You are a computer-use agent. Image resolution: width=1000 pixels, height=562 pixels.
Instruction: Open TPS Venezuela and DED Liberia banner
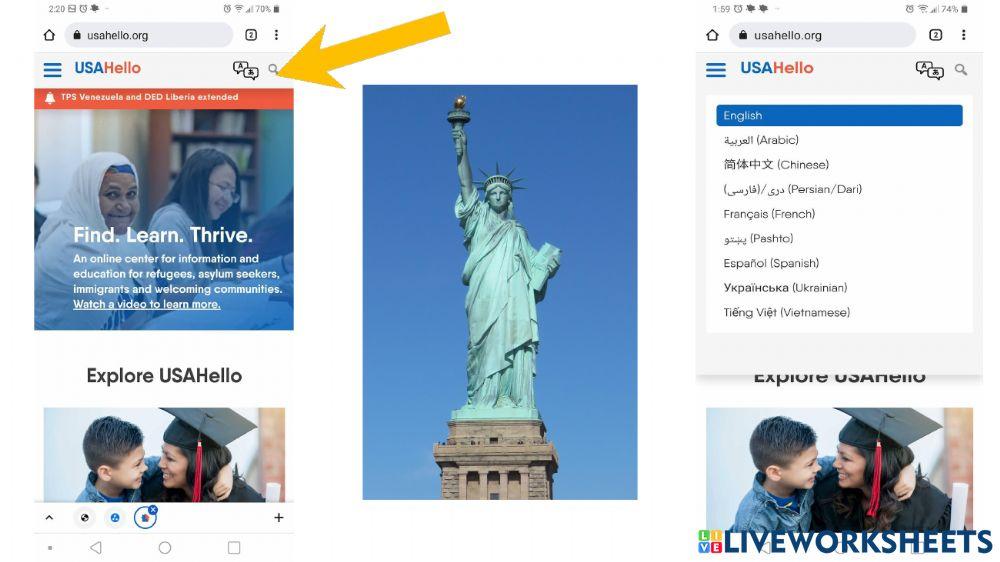164,98
